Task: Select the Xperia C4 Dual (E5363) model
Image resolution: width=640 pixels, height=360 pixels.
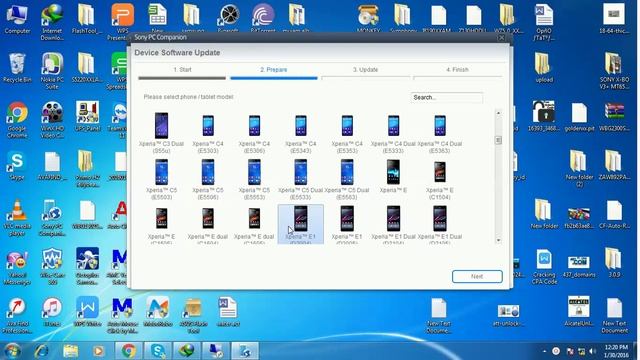Action: point(440,133)
